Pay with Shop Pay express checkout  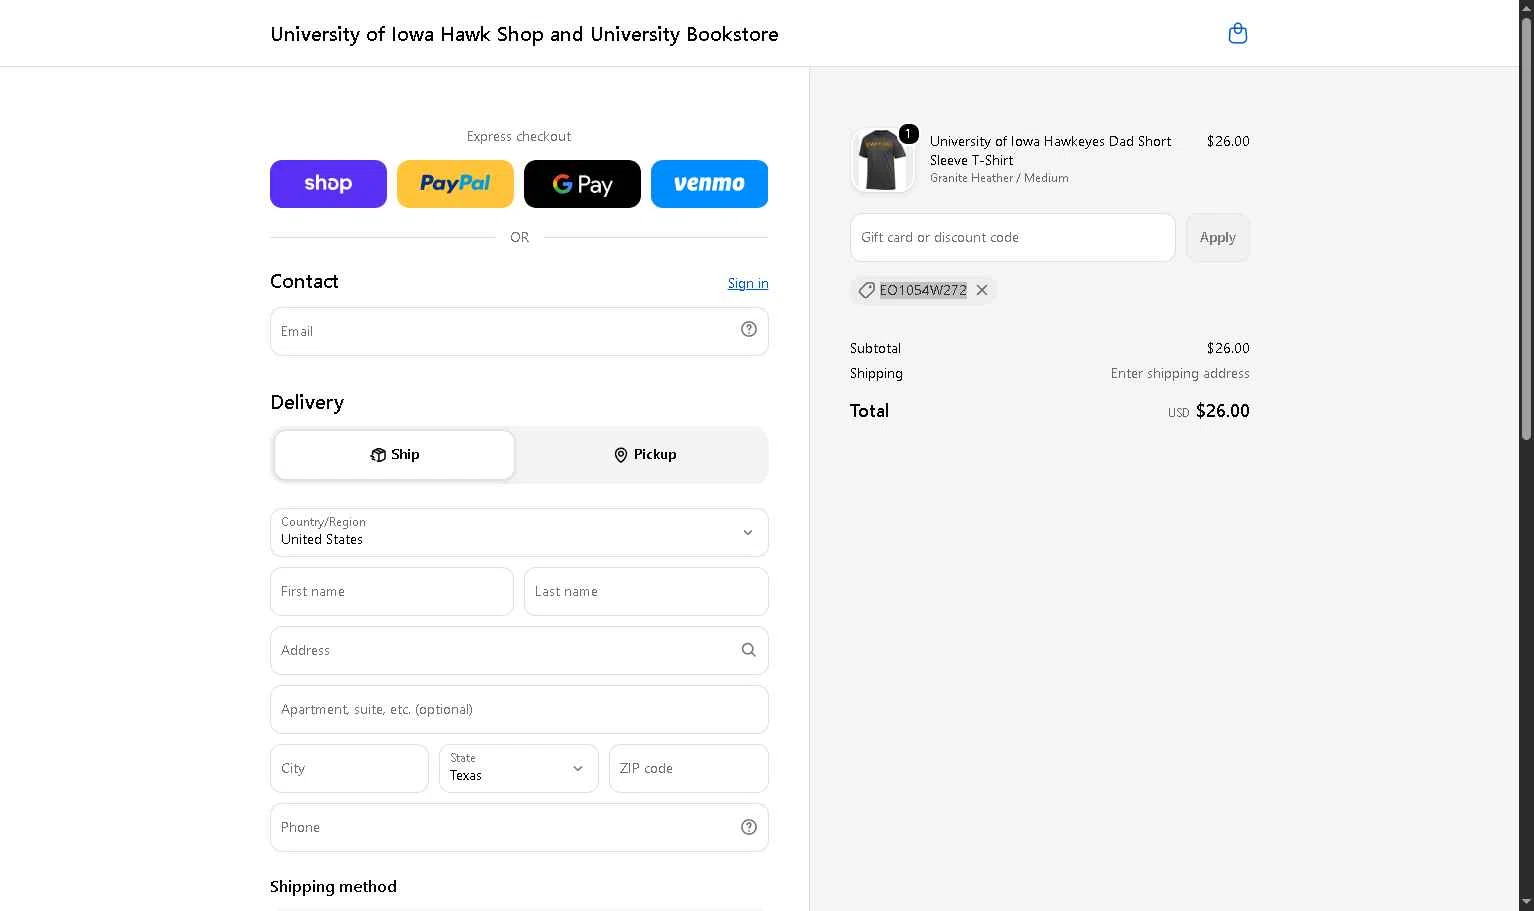click(x=328, y=184)
